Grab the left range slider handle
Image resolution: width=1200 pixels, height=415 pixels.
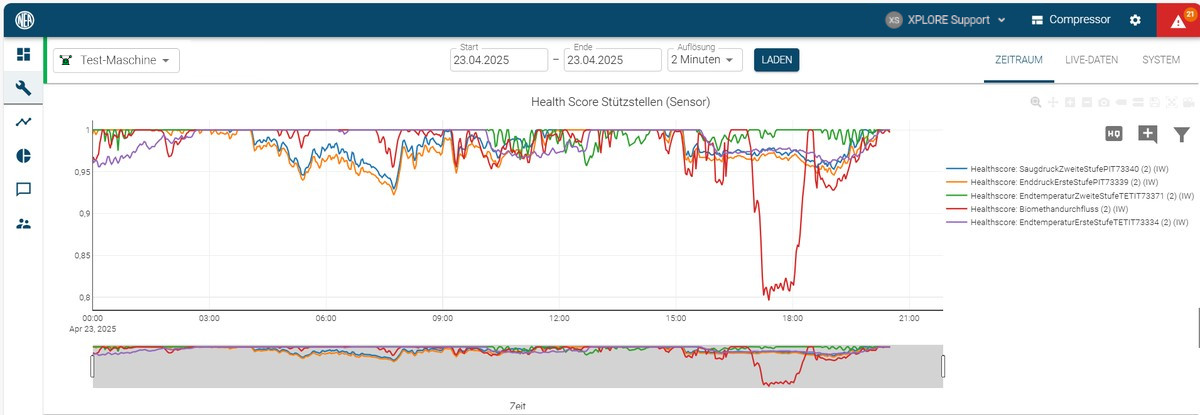click(x=92, y=366)
